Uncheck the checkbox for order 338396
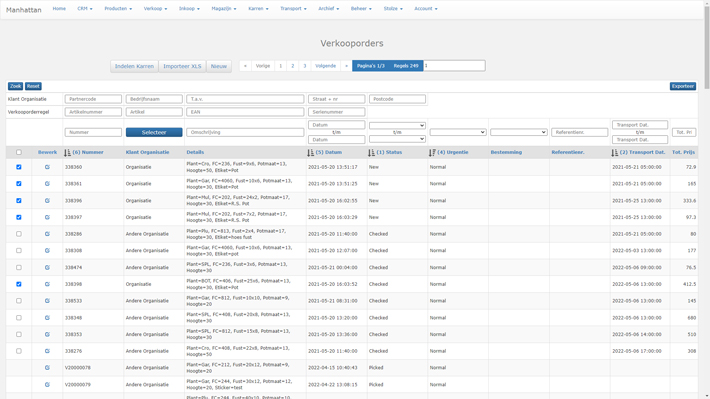 point(19,201)
